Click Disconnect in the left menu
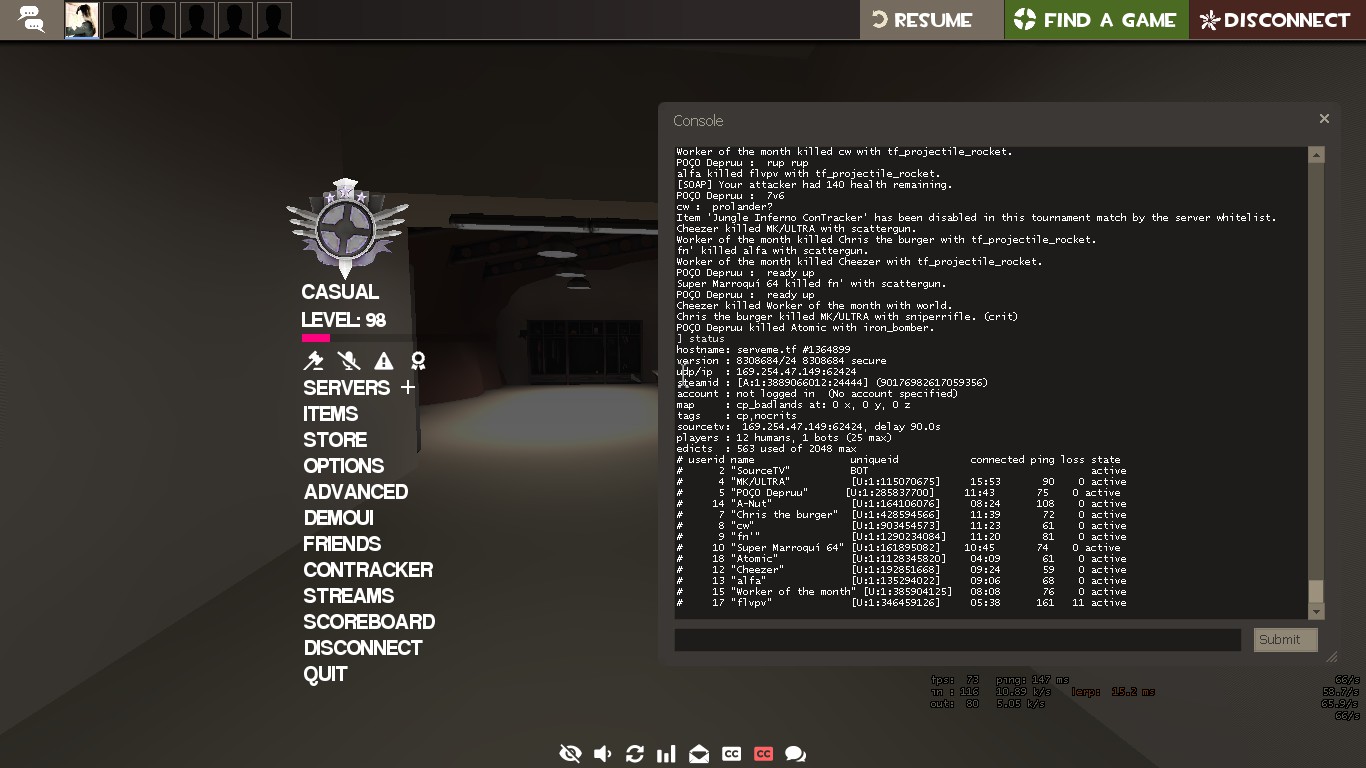This screenshot has height=768, width=1366. [363, 648]
